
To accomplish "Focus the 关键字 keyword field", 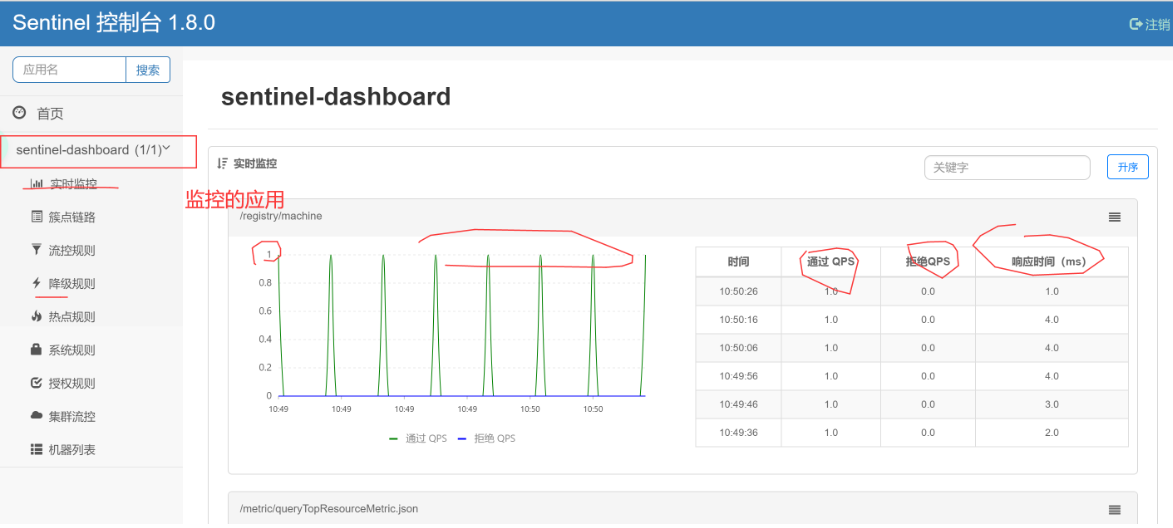I will pyautogui.click(x=1007, y=168).
